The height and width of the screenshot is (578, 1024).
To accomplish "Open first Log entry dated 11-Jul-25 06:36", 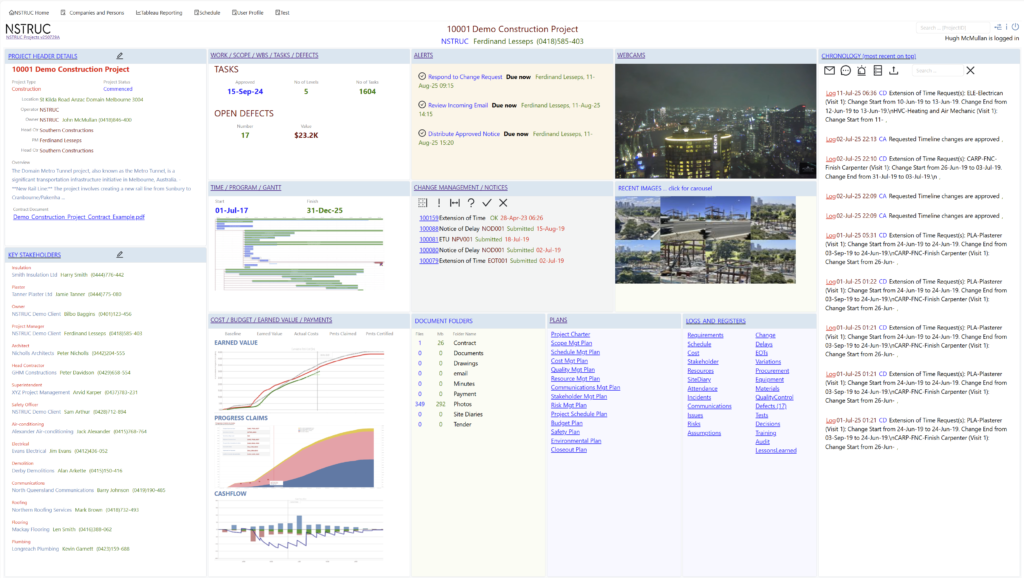I will [x=830, y=93].
